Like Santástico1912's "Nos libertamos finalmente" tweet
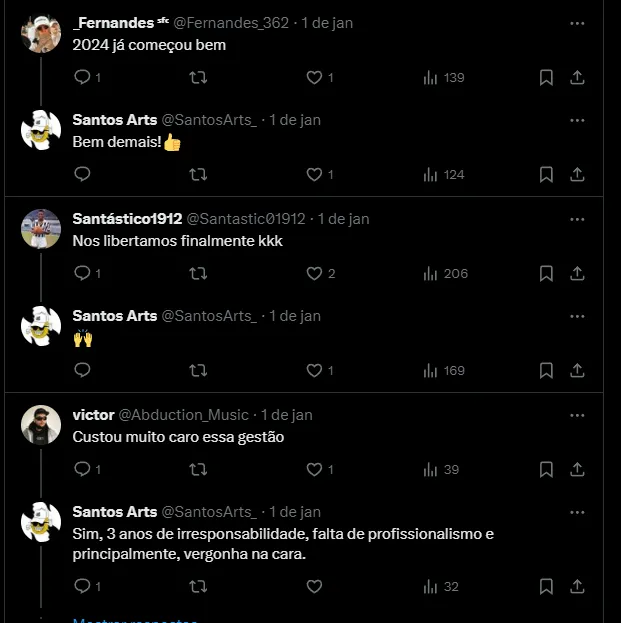This screenshot has height=623, width=621. point(314,273)
